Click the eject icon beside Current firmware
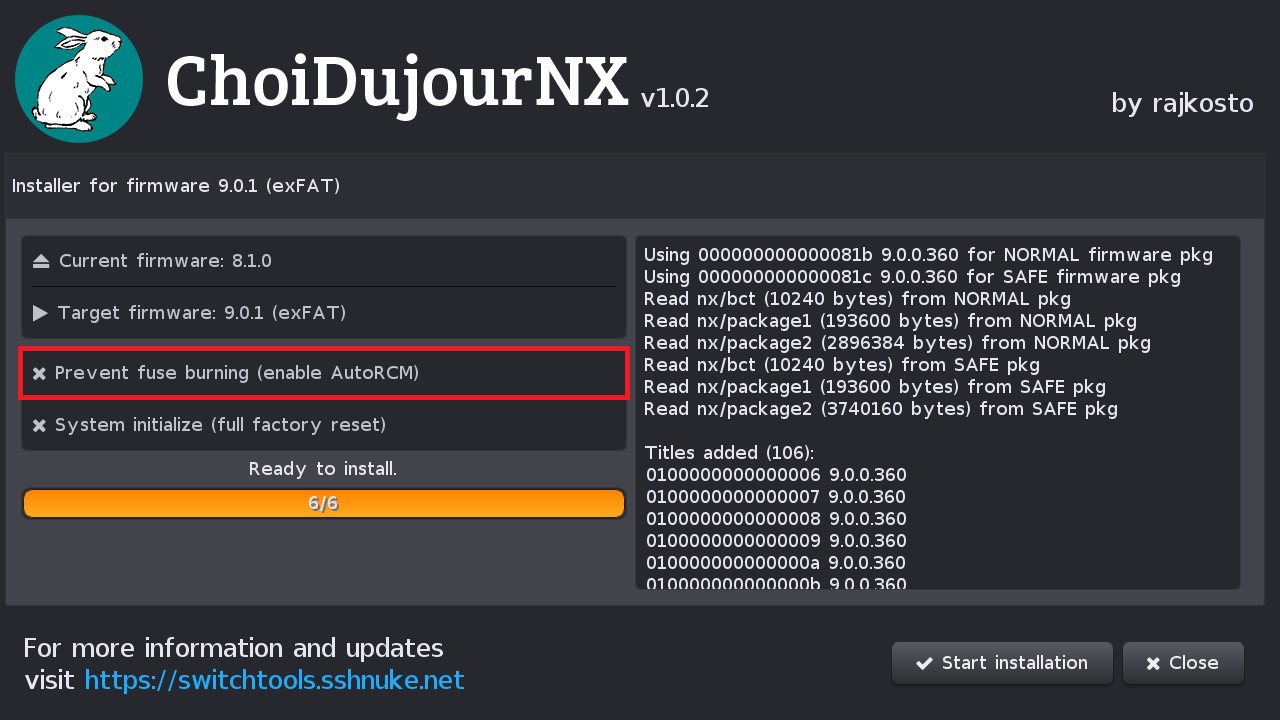The width and height of the screenshot is (1280, 720). 41,262
